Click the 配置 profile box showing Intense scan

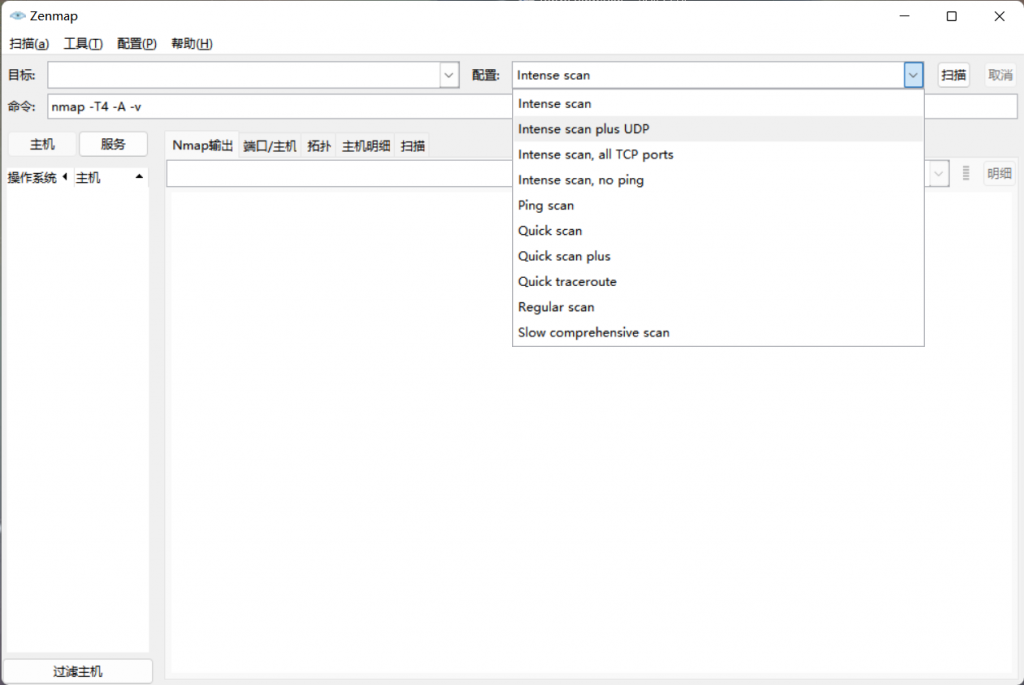[x=708, y=75]
